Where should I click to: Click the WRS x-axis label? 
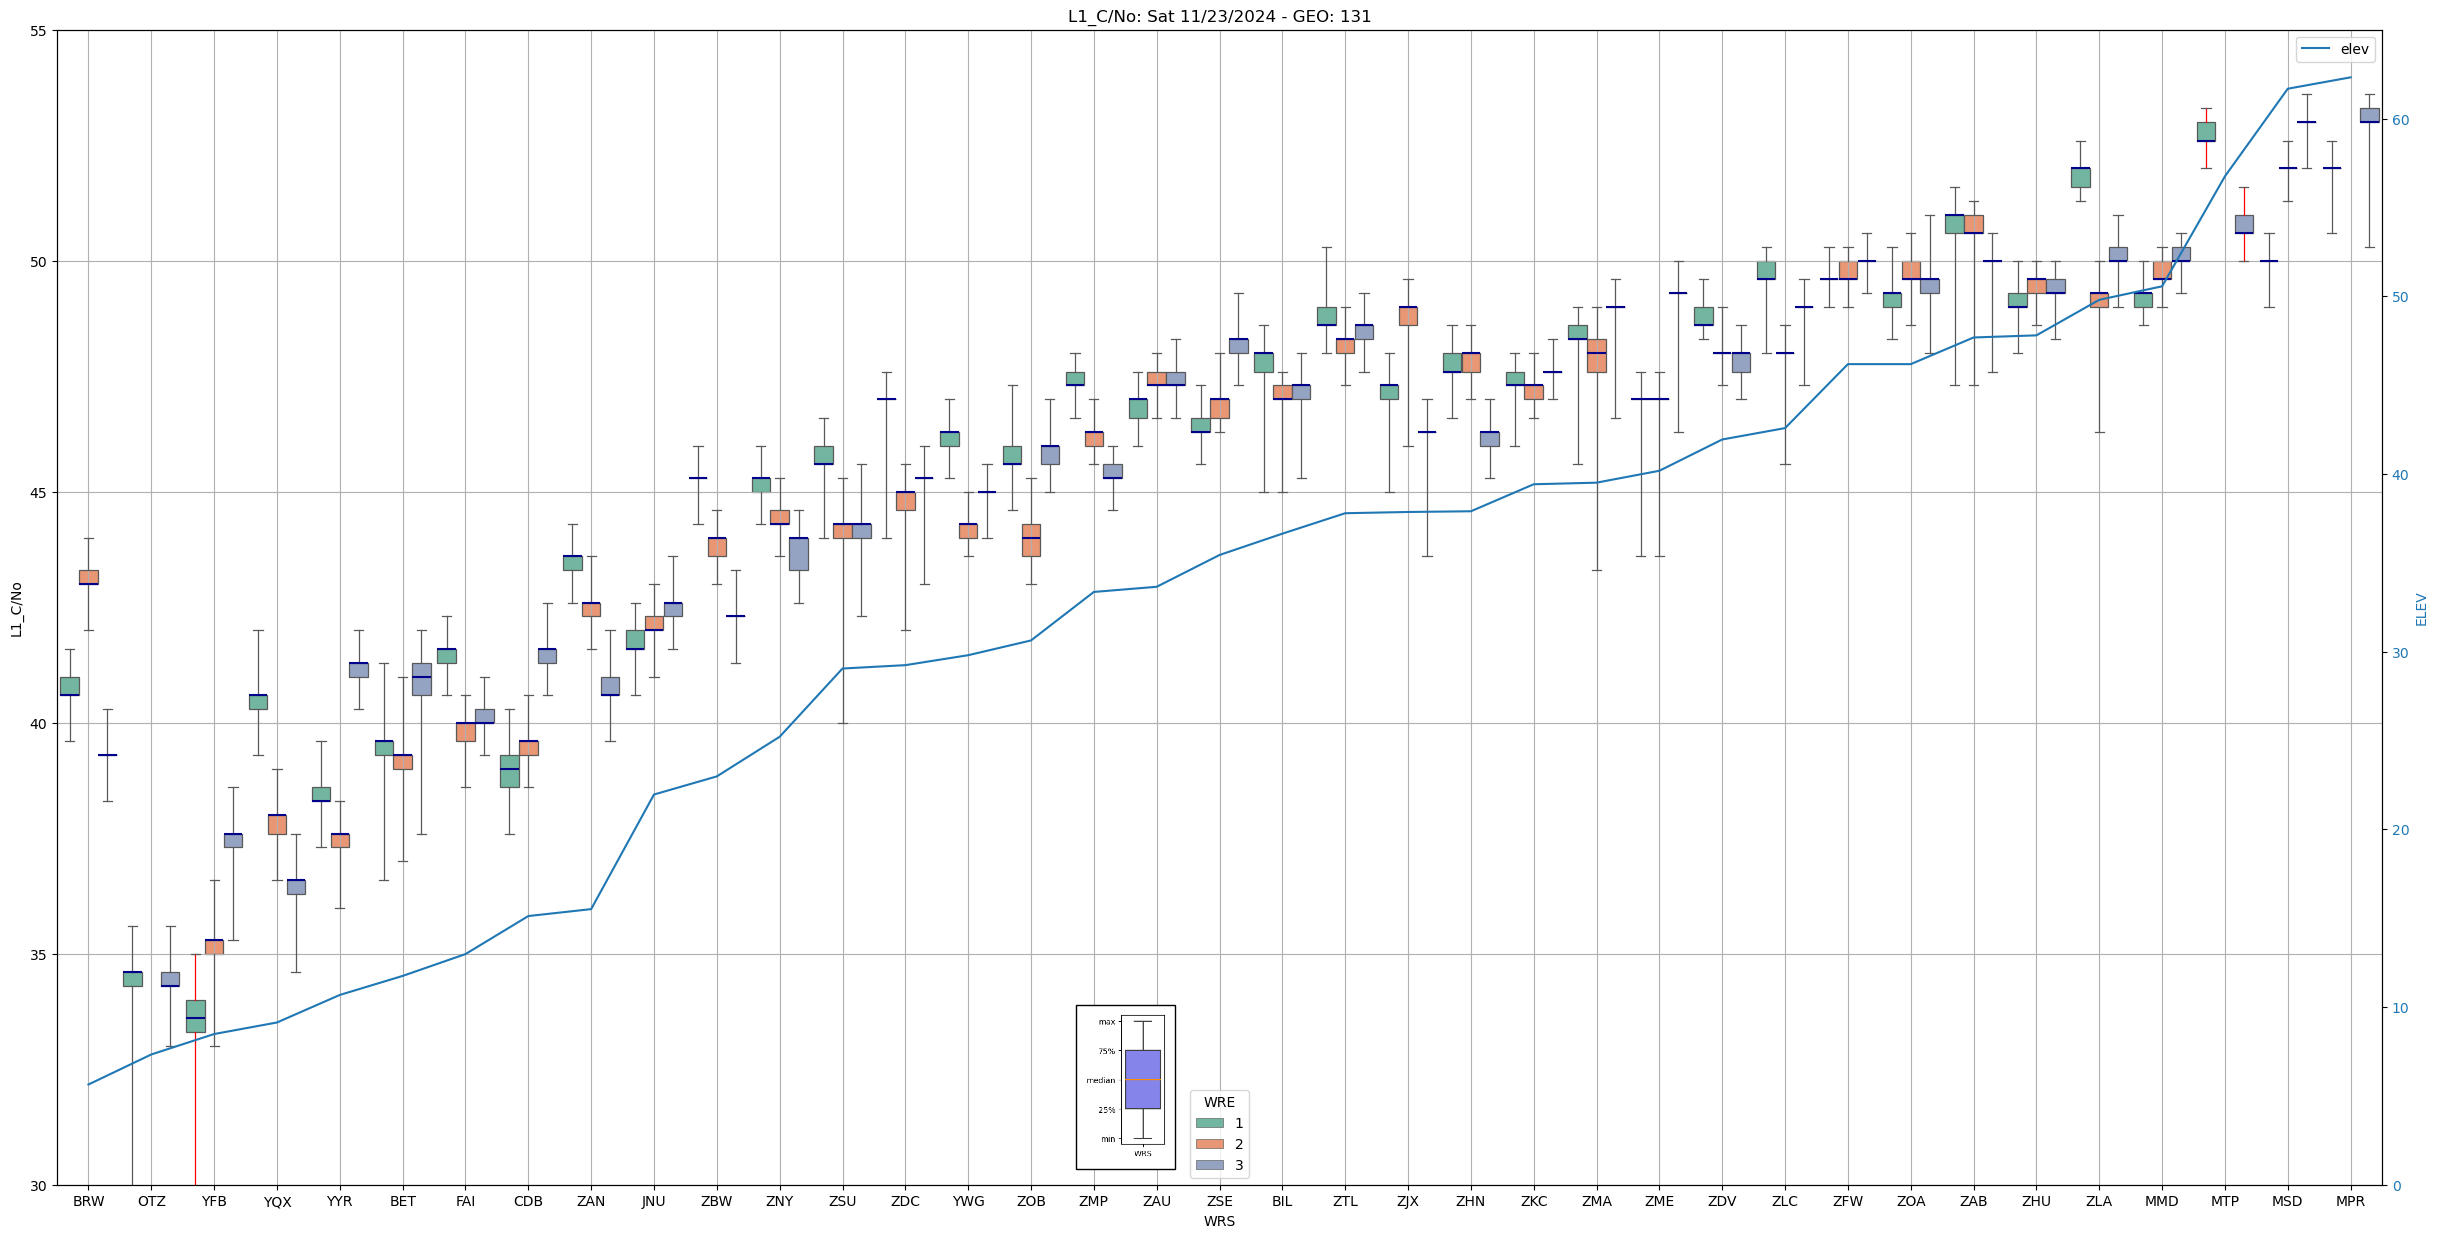click(x=1219, y=1221)
